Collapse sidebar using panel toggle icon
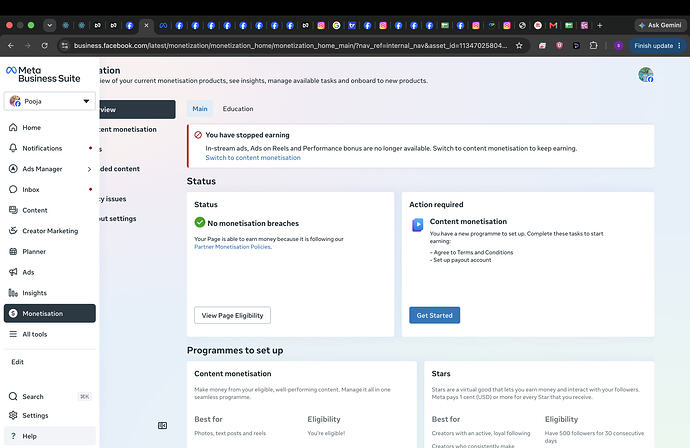 162,426
